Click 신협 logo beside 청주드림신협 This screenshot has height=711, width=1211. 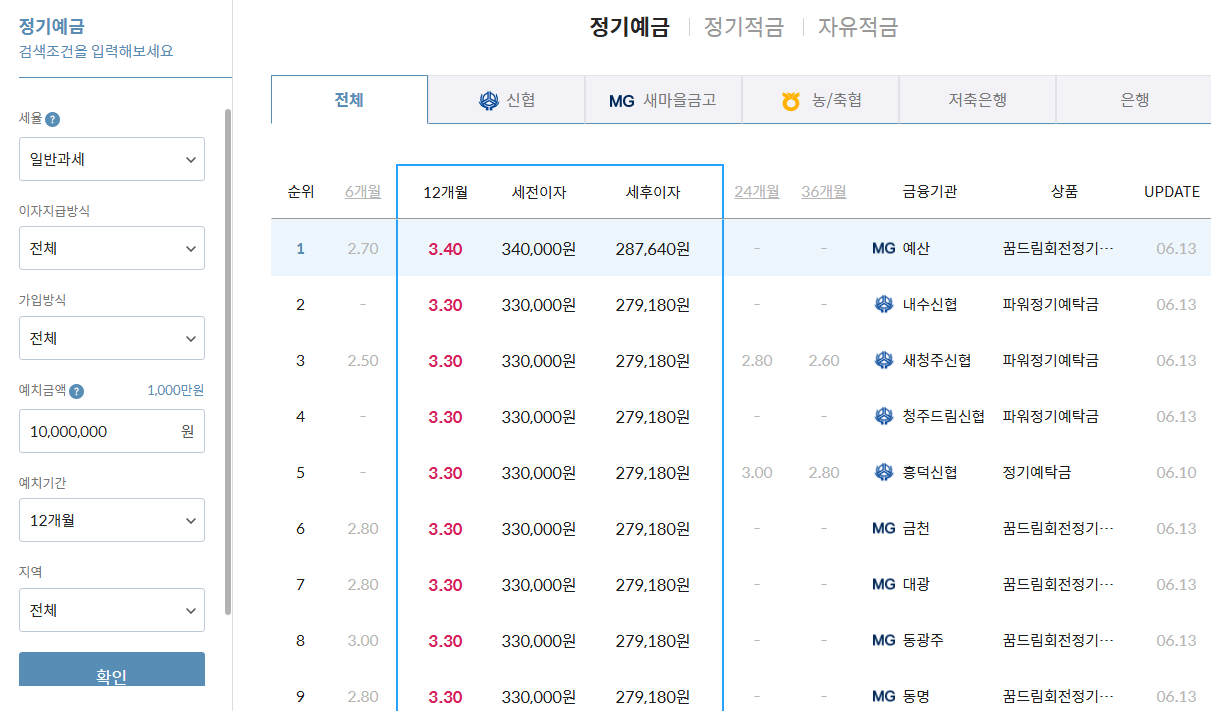(883, 416)
